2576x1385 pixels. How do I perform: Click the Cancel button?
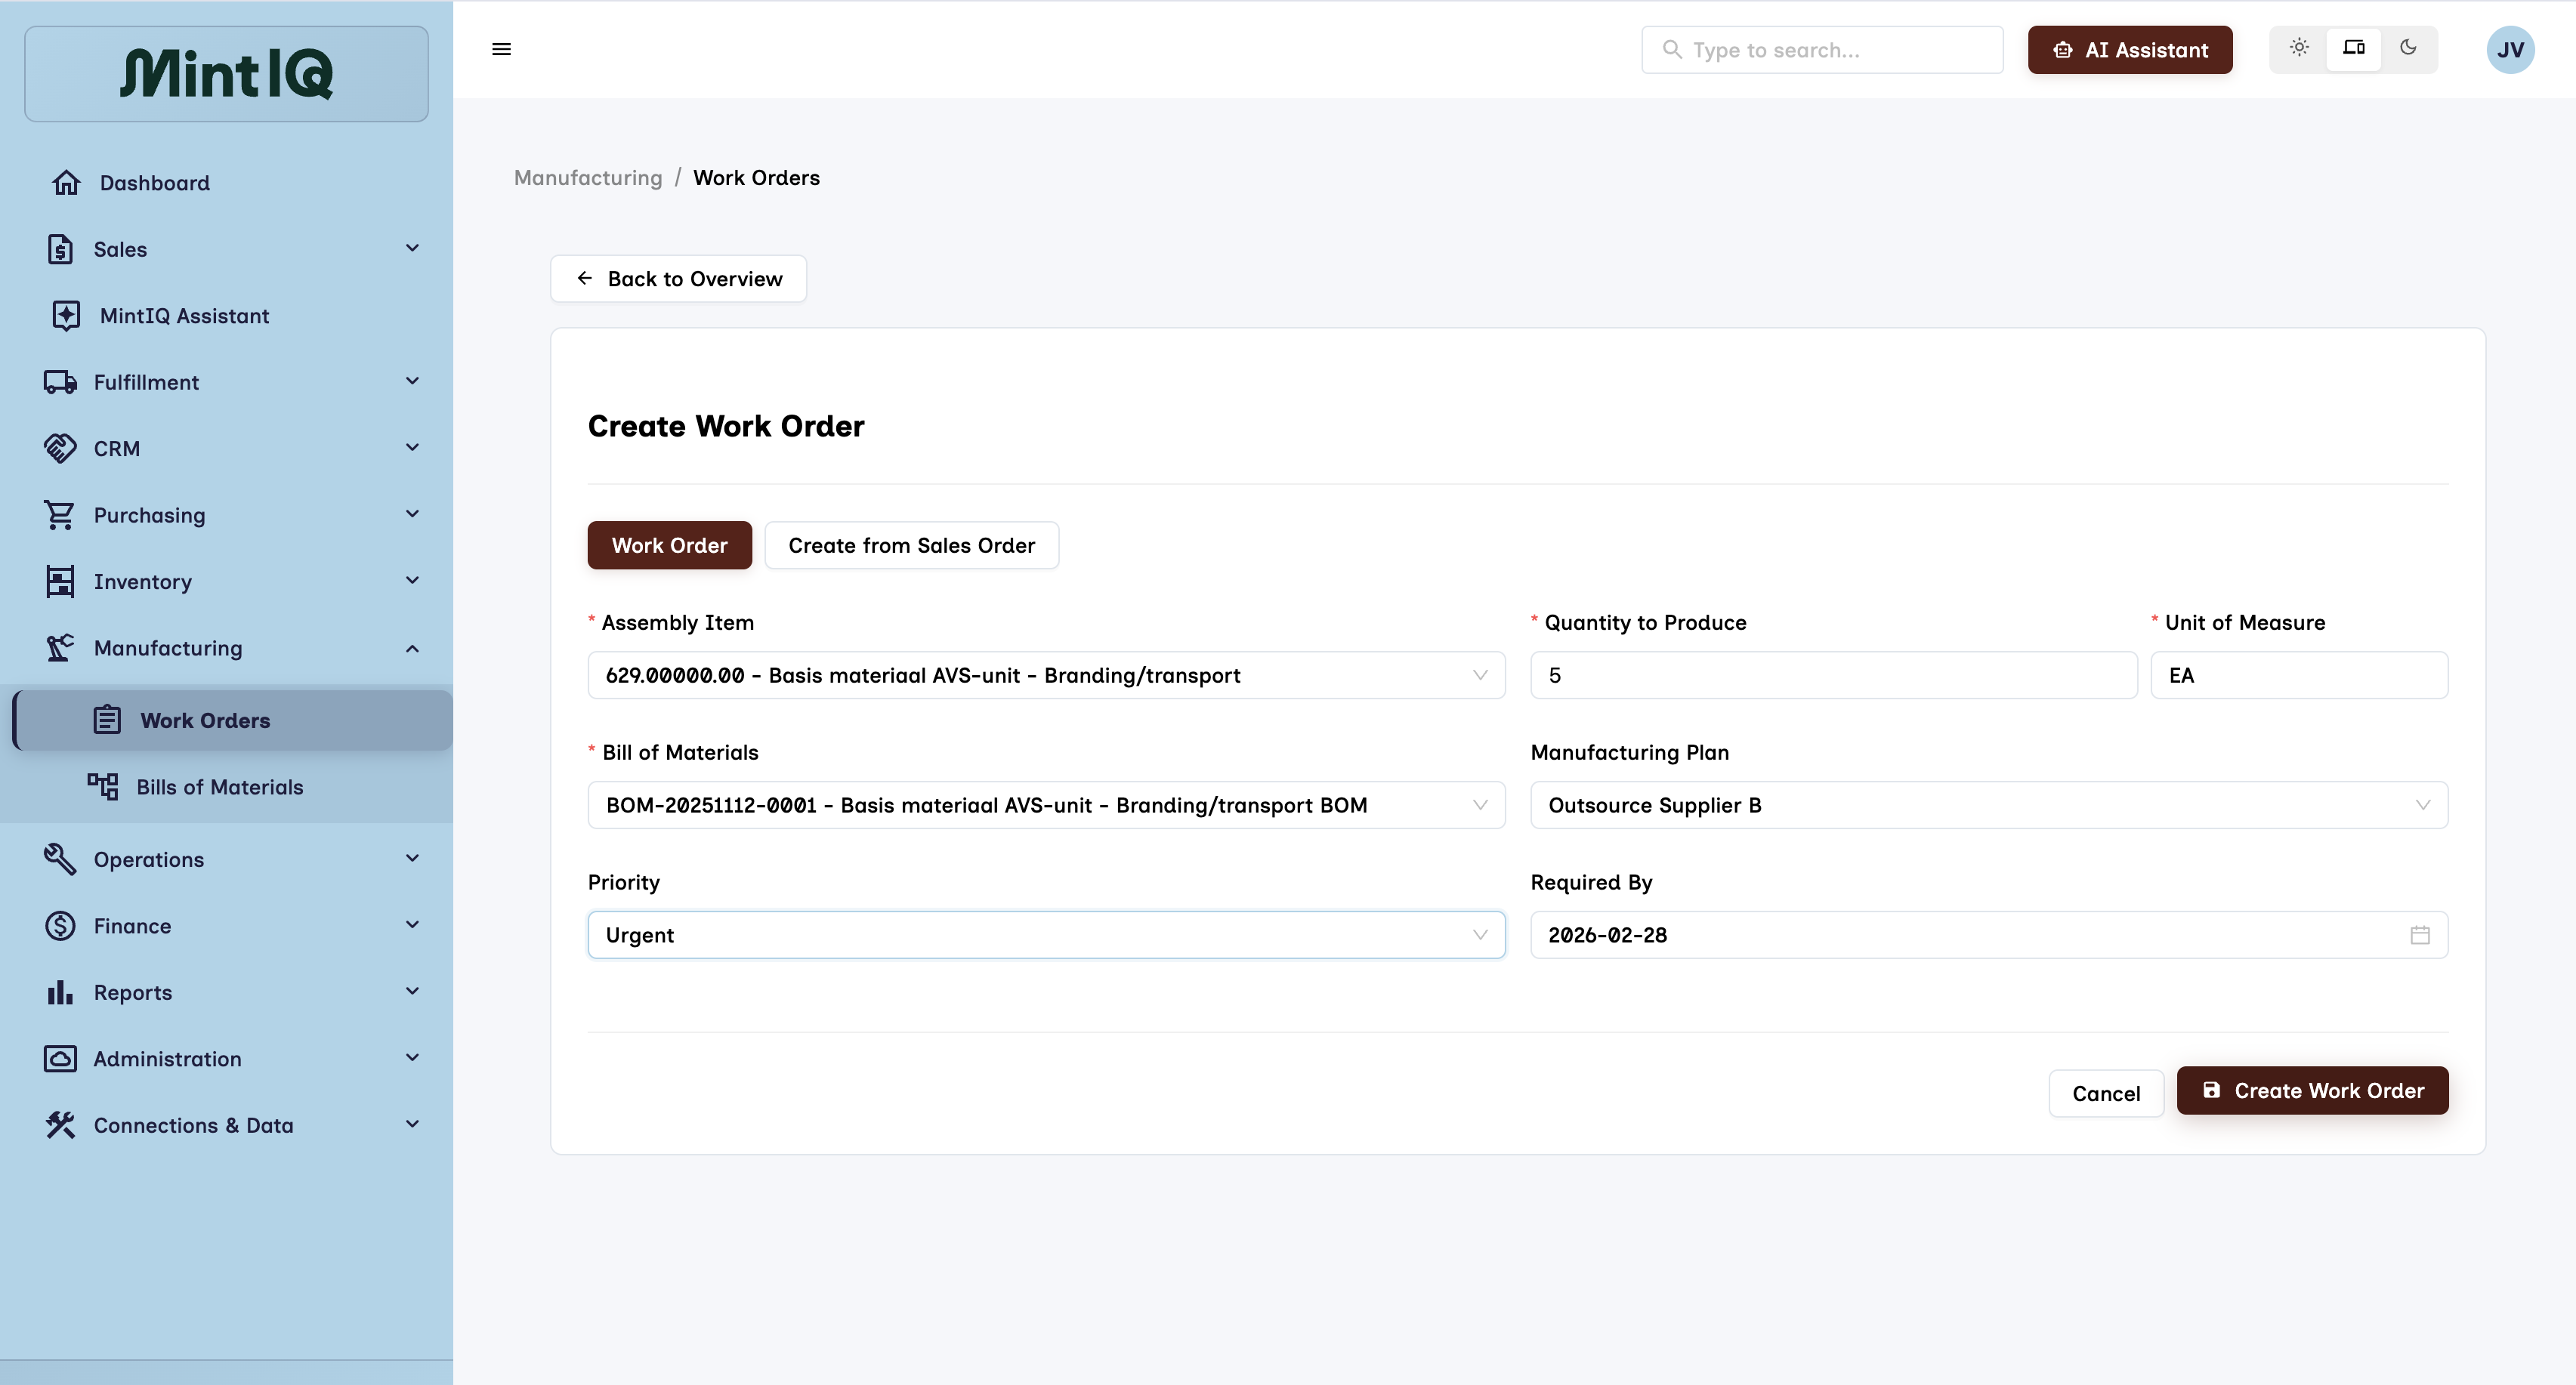pyautogui.click(x=2106, y=1093)
